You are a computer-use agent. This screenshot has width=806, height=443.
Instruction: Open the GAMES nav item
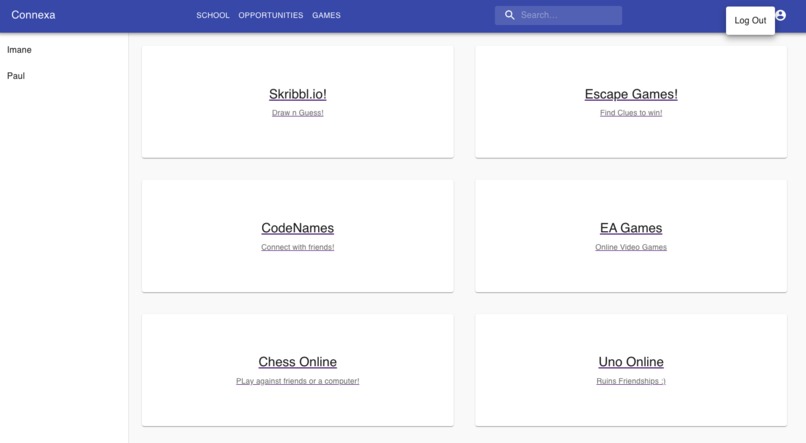pyautogui.click(x=326, y=15)
